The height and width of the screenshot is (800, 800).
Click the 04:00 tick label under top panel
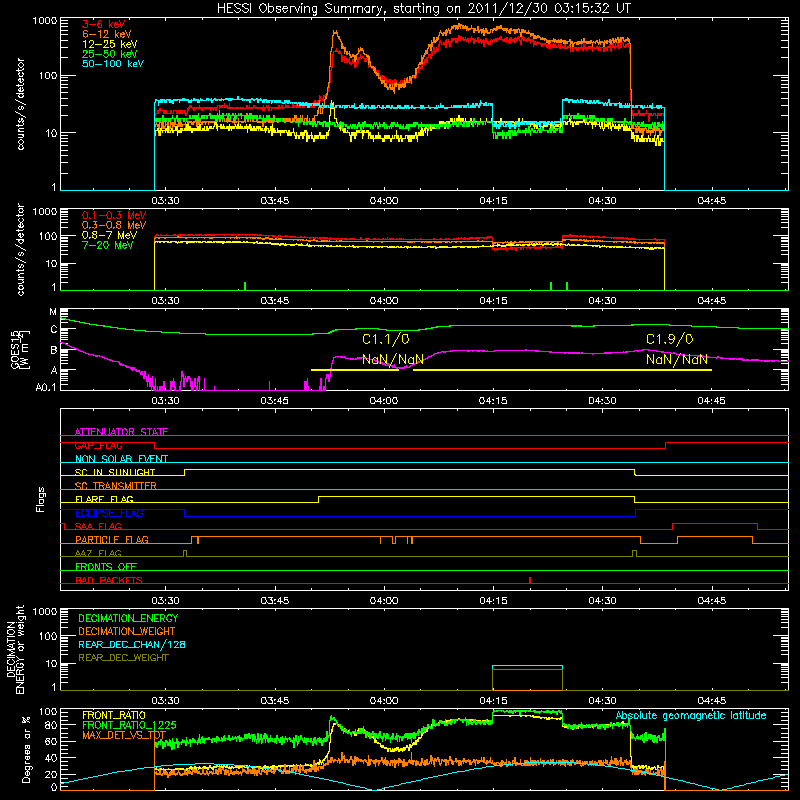pos(384,201)
